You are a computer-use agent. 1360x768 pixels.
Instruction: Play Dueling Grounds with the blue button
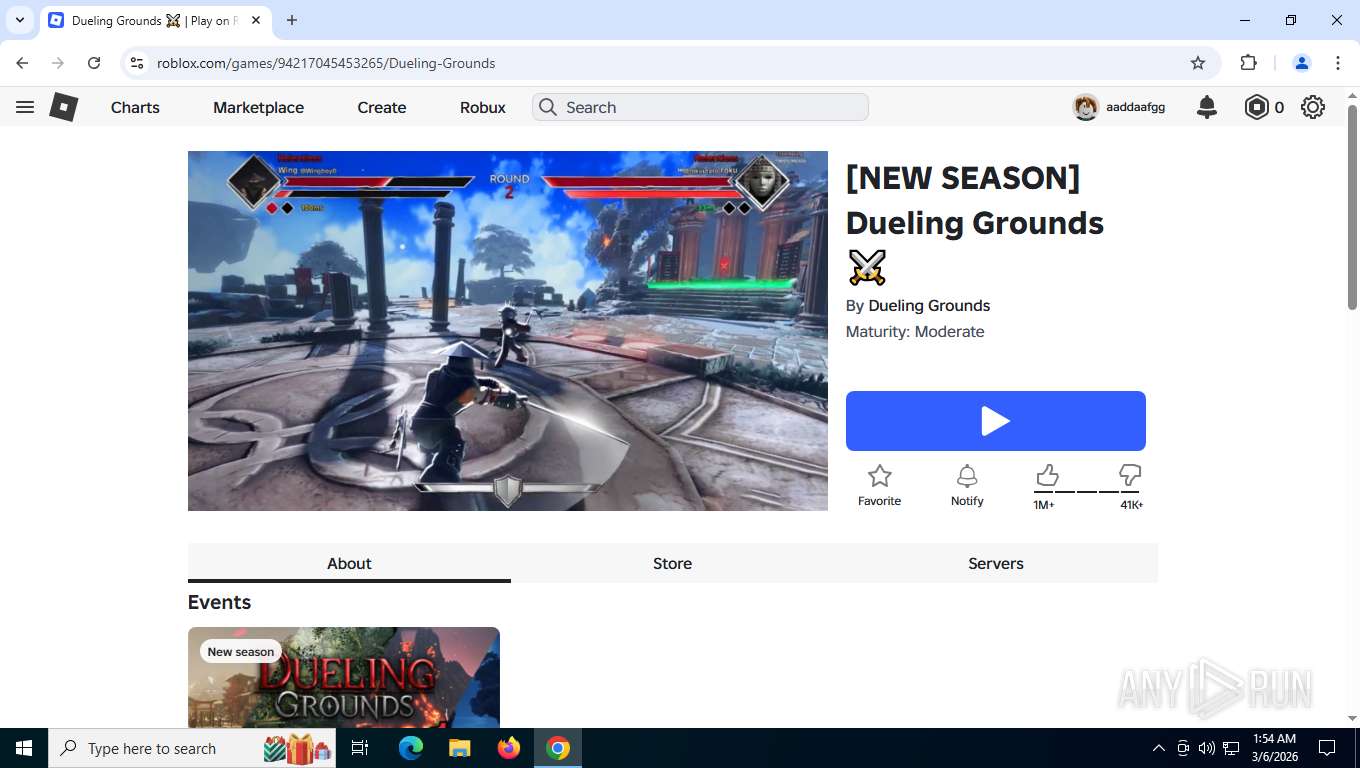(996, 421)
